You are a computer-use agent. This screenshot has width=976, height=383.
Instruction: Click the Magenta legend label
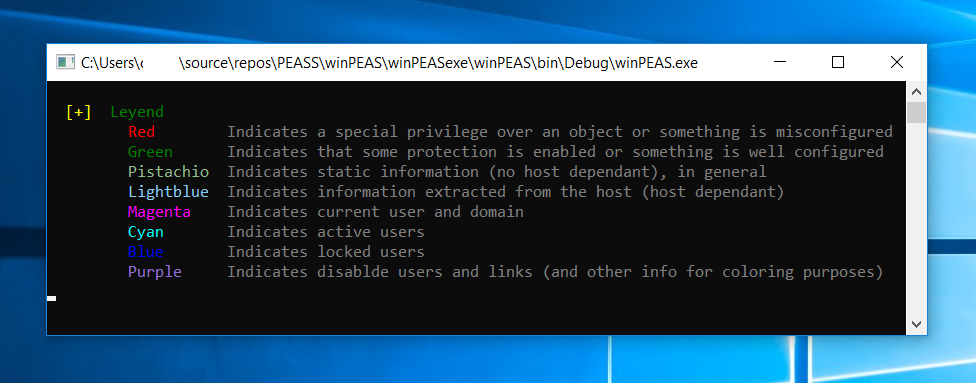(159, 212)
